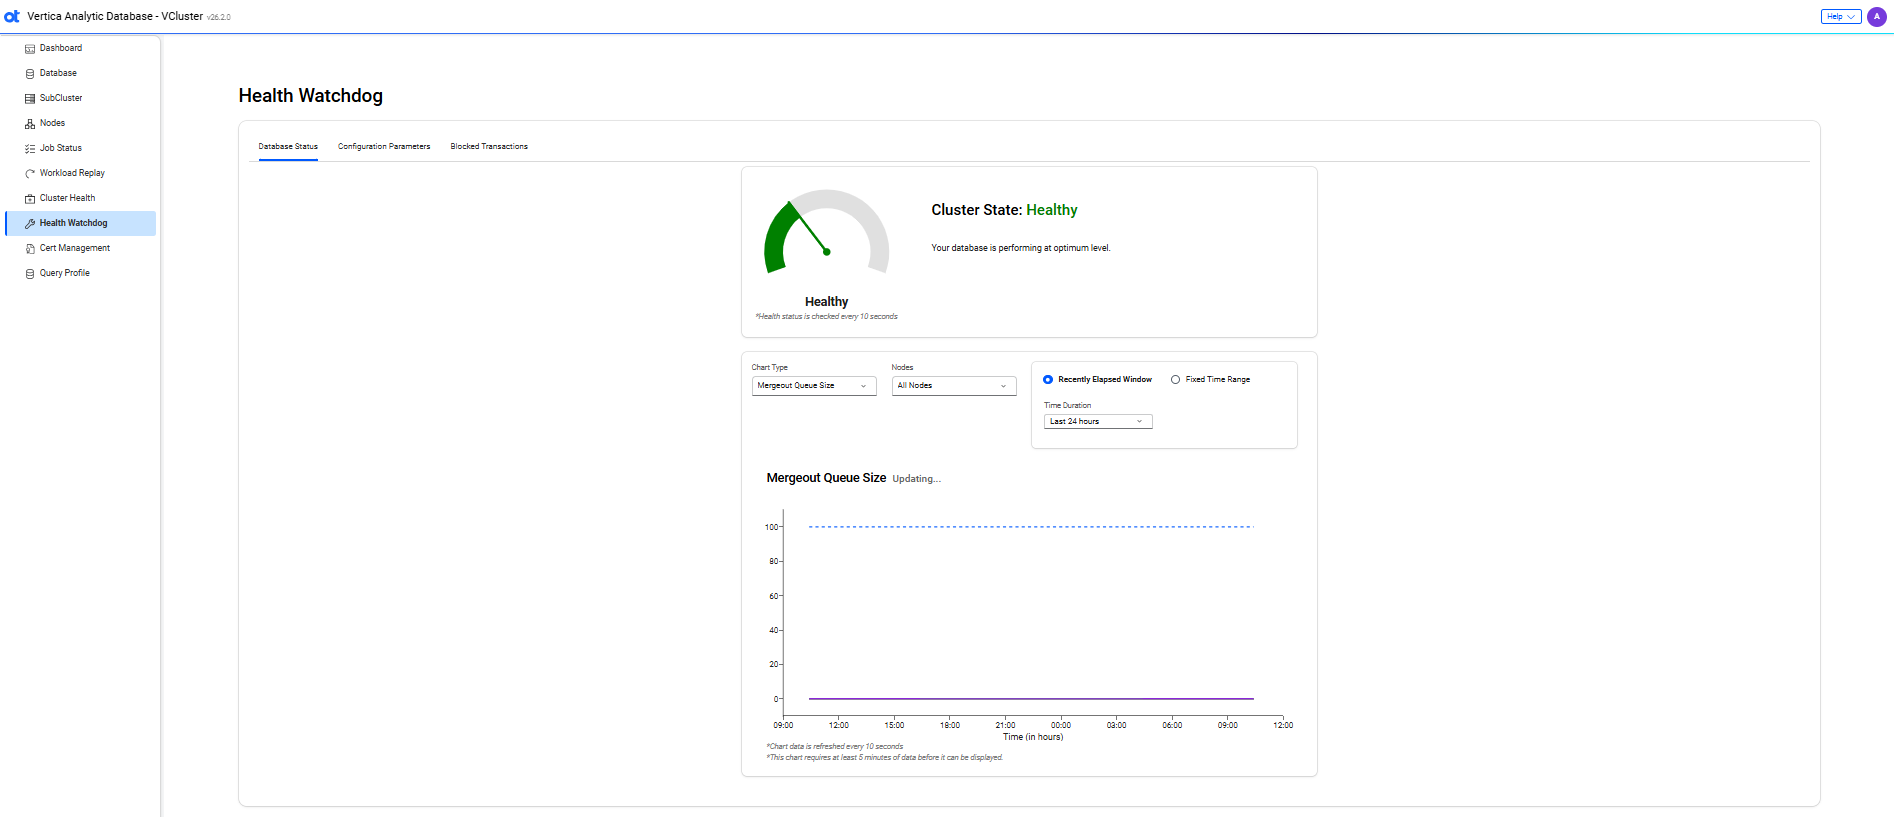Screen dimensions: 1894x817
Task: Click the OpenText logo icon in header
Action: (x=12, y=16)
